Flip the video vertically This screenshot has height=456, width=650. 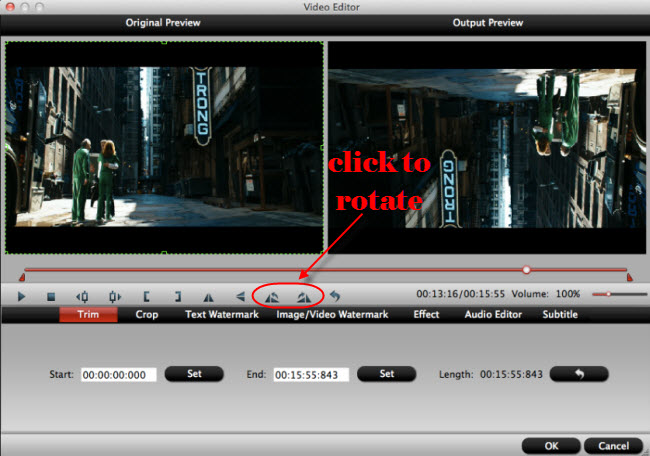click(240, 296)
